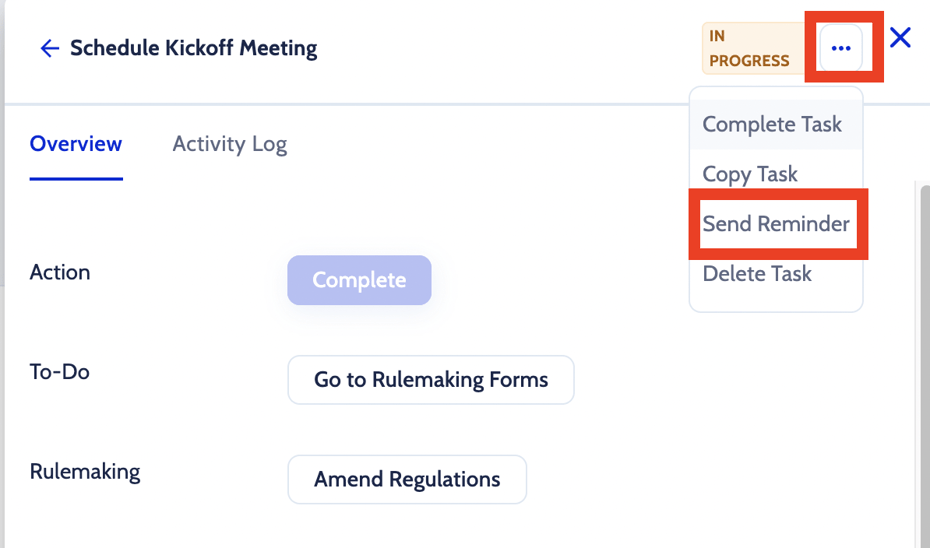This screenshot has height=548, width=930.
Task: Select Copy Task in the options menu
Action: pyautogui.click(x=750, y=174)
